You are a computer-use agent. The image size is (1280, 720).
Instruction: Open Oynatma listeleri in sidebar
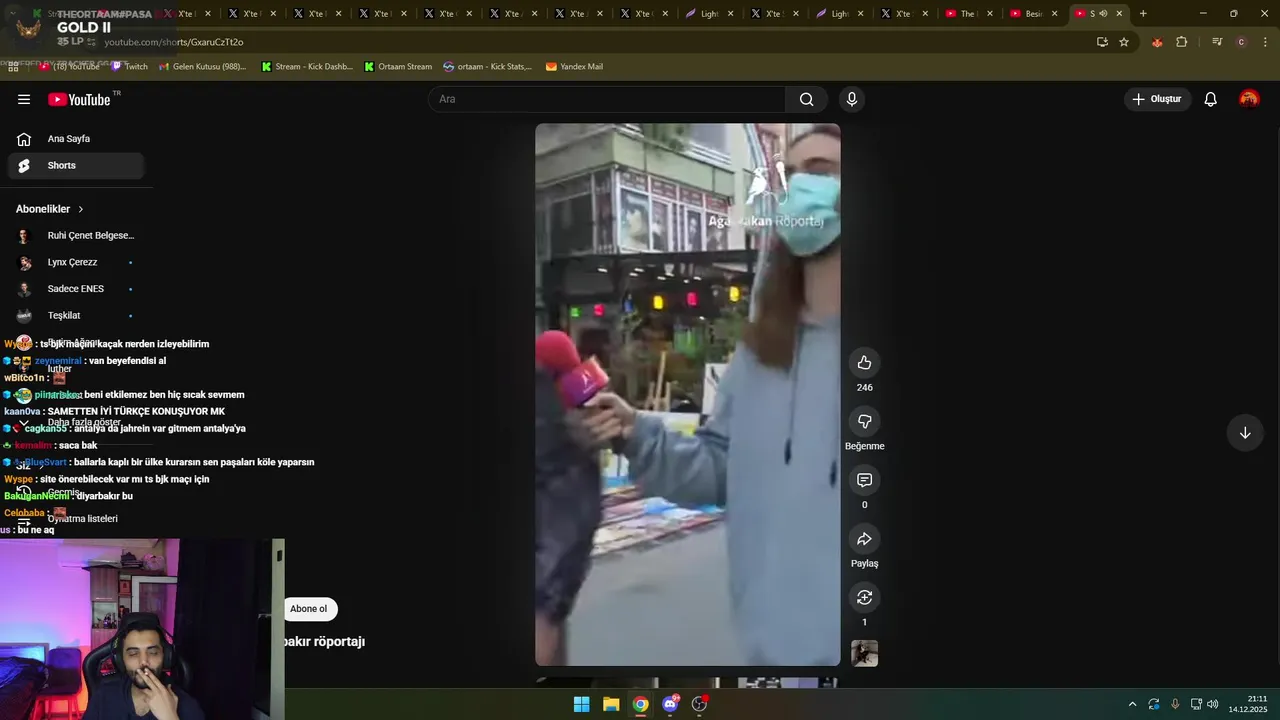click(76, 519)
